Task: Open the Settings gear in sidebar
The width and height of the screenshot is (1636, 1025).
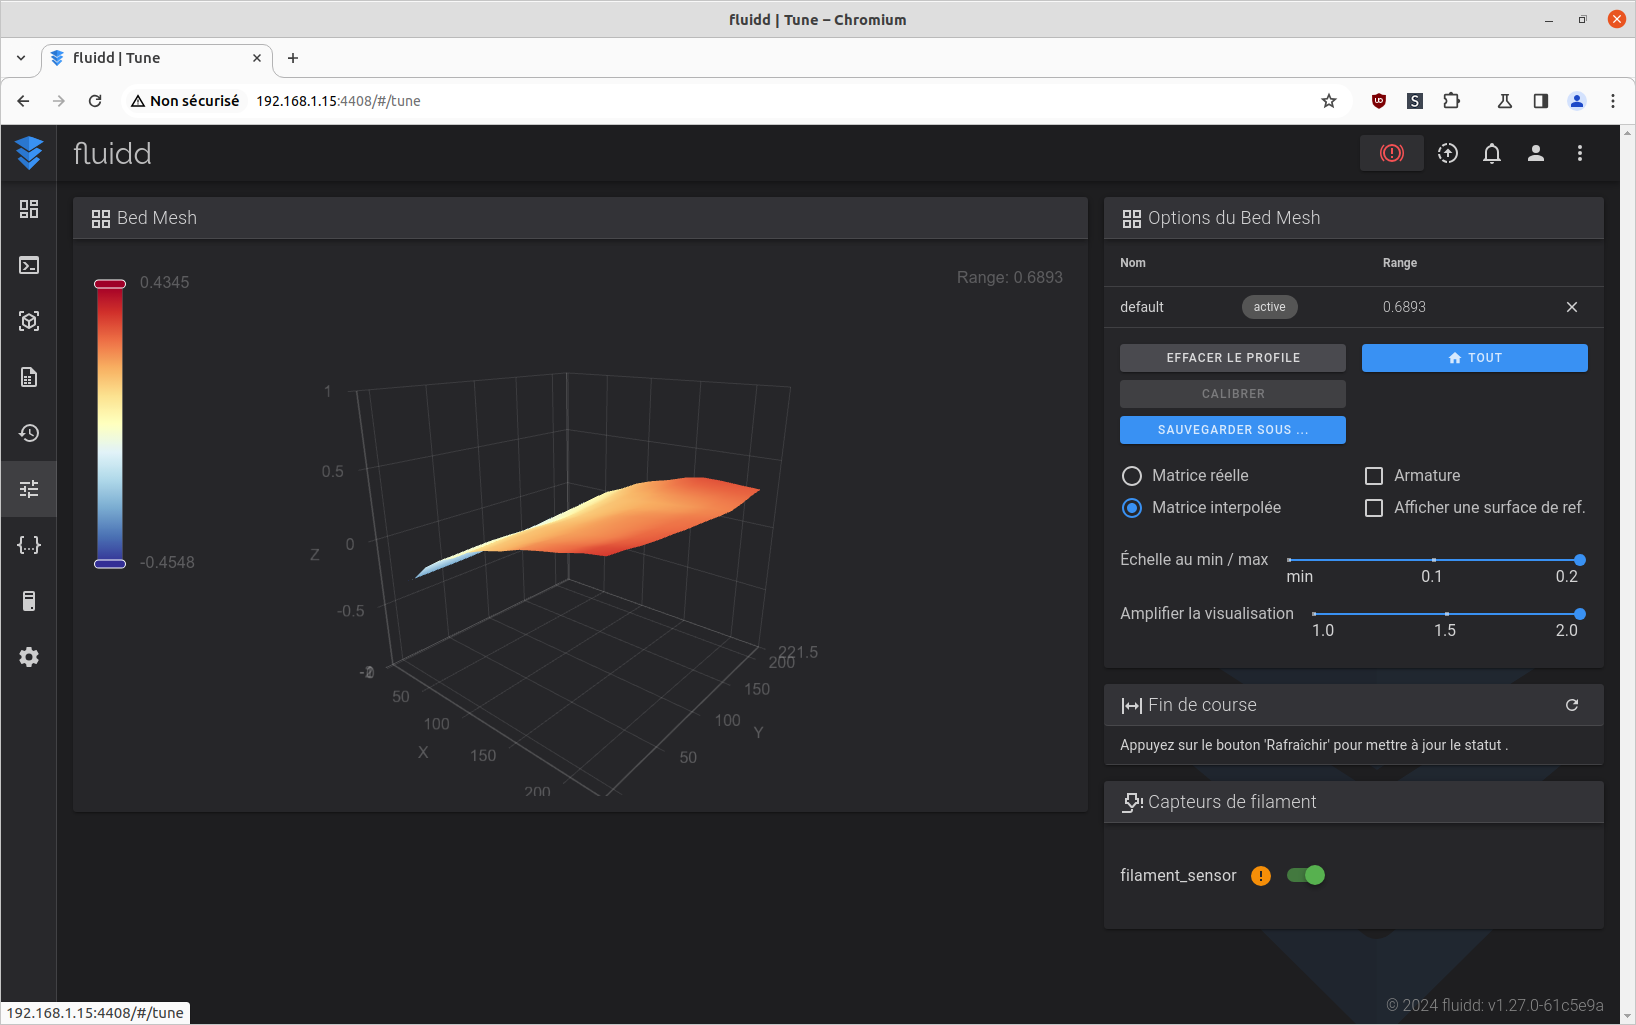Action: [x=29, y=657]
